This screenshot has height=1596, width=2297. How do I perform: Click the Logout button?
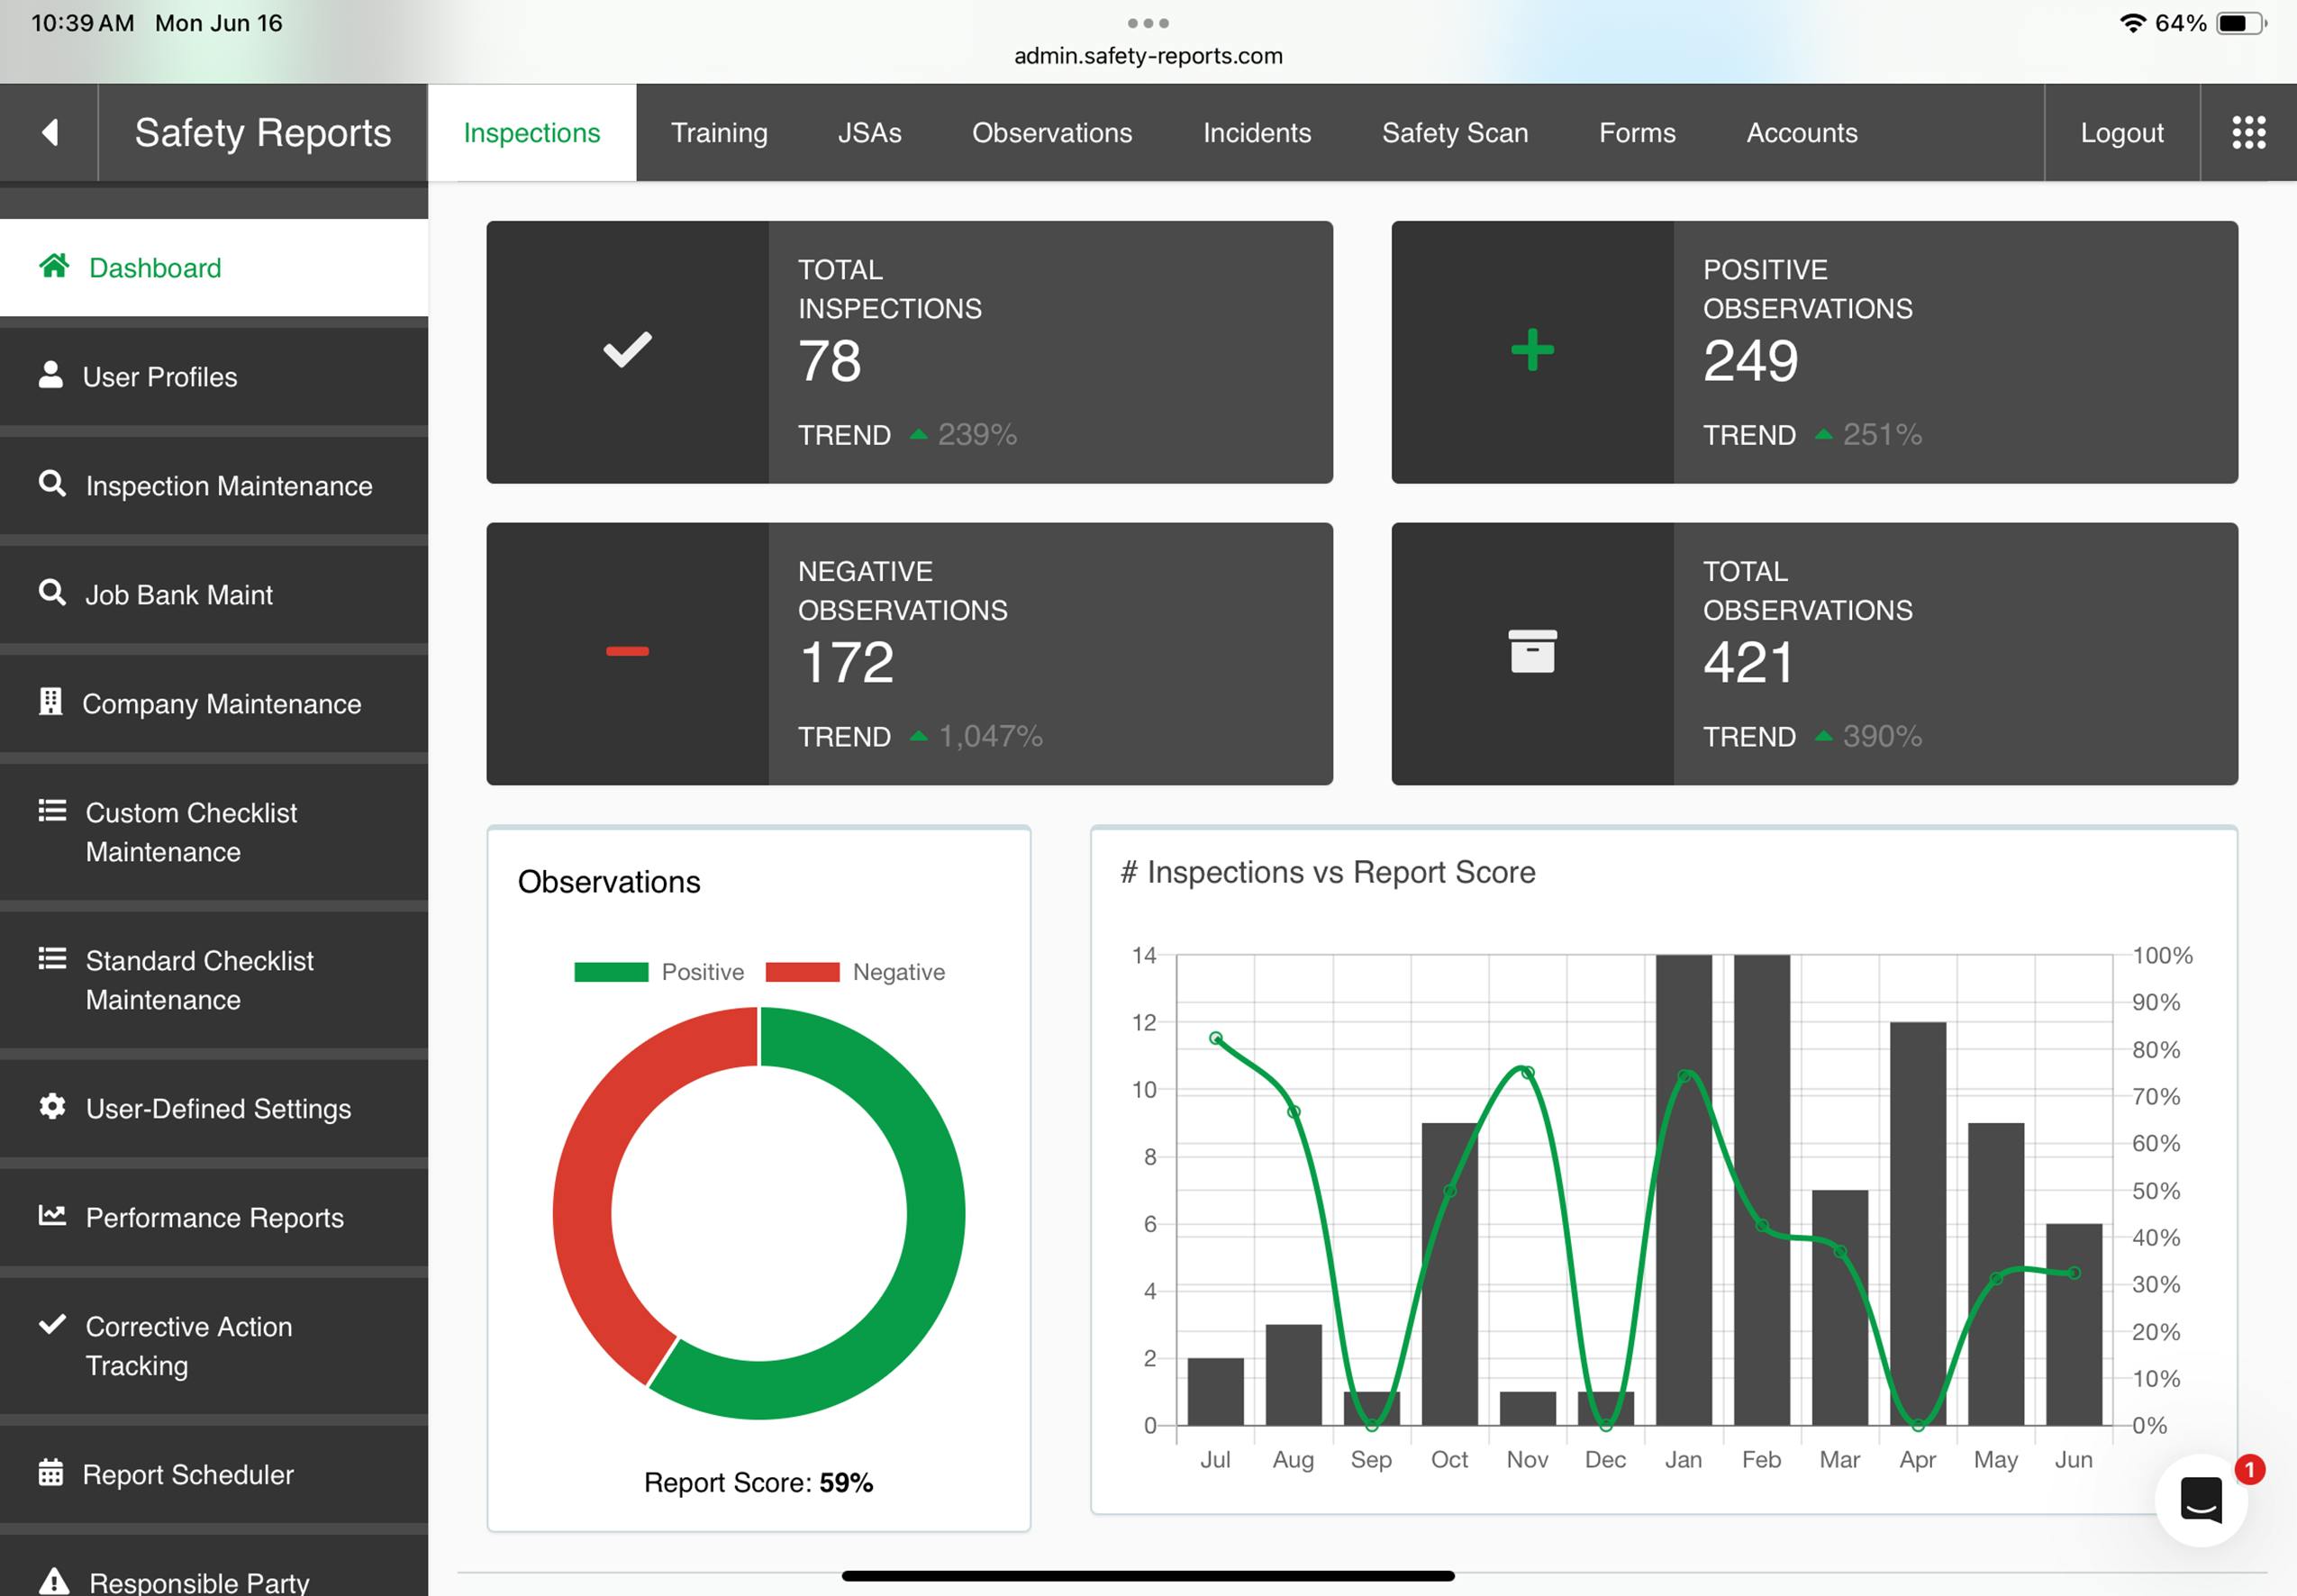2121,131
